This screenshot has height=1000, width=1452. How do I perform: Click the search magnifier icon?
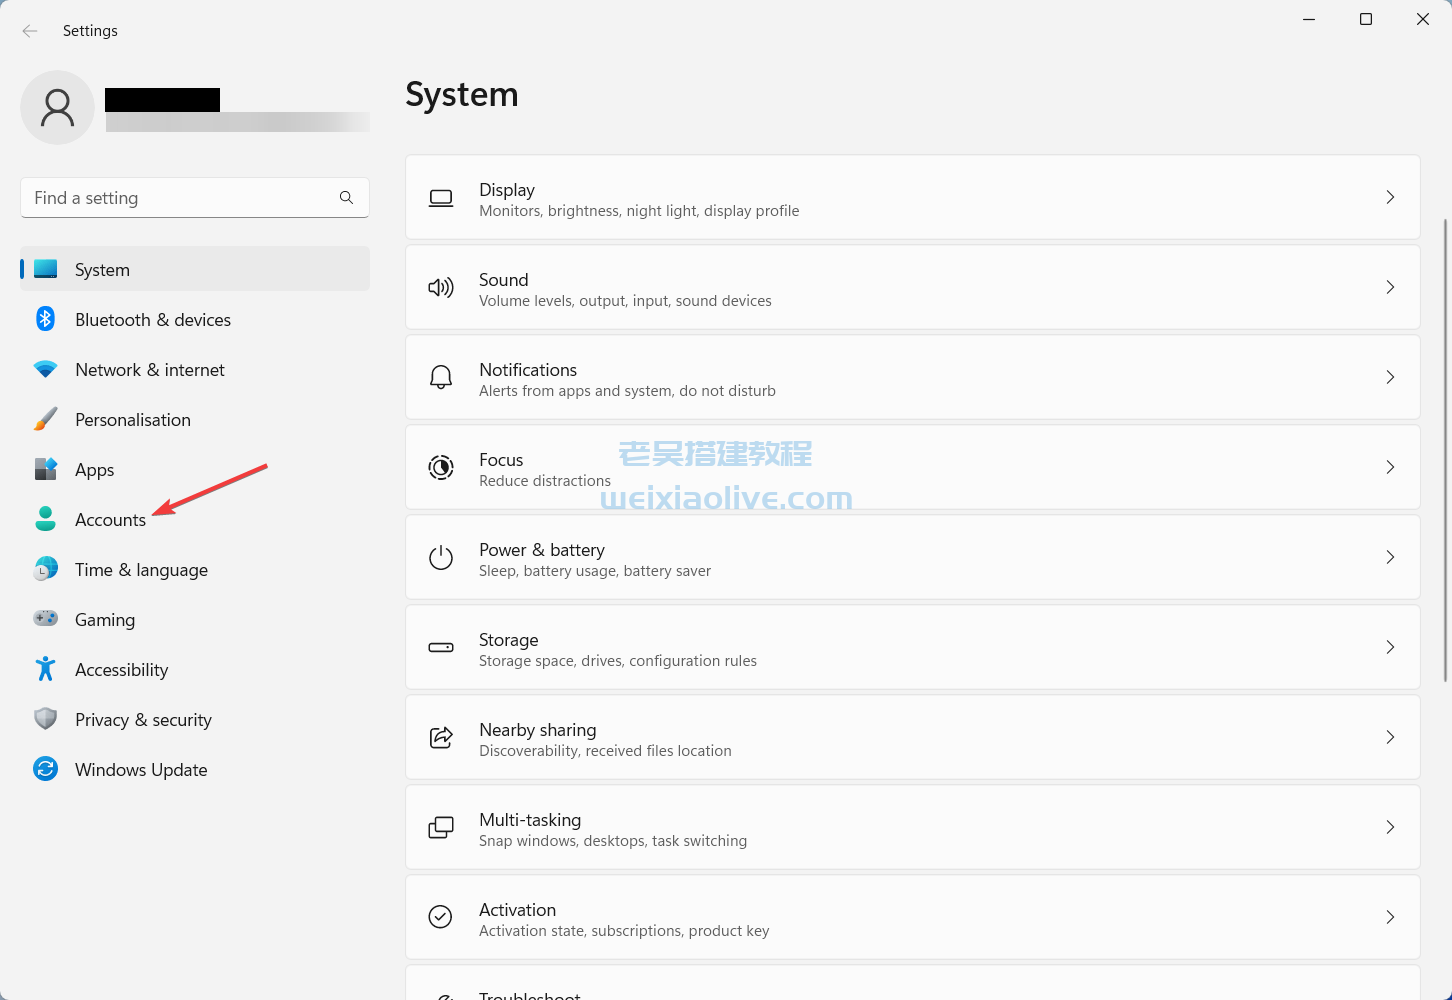pos(346,197)
